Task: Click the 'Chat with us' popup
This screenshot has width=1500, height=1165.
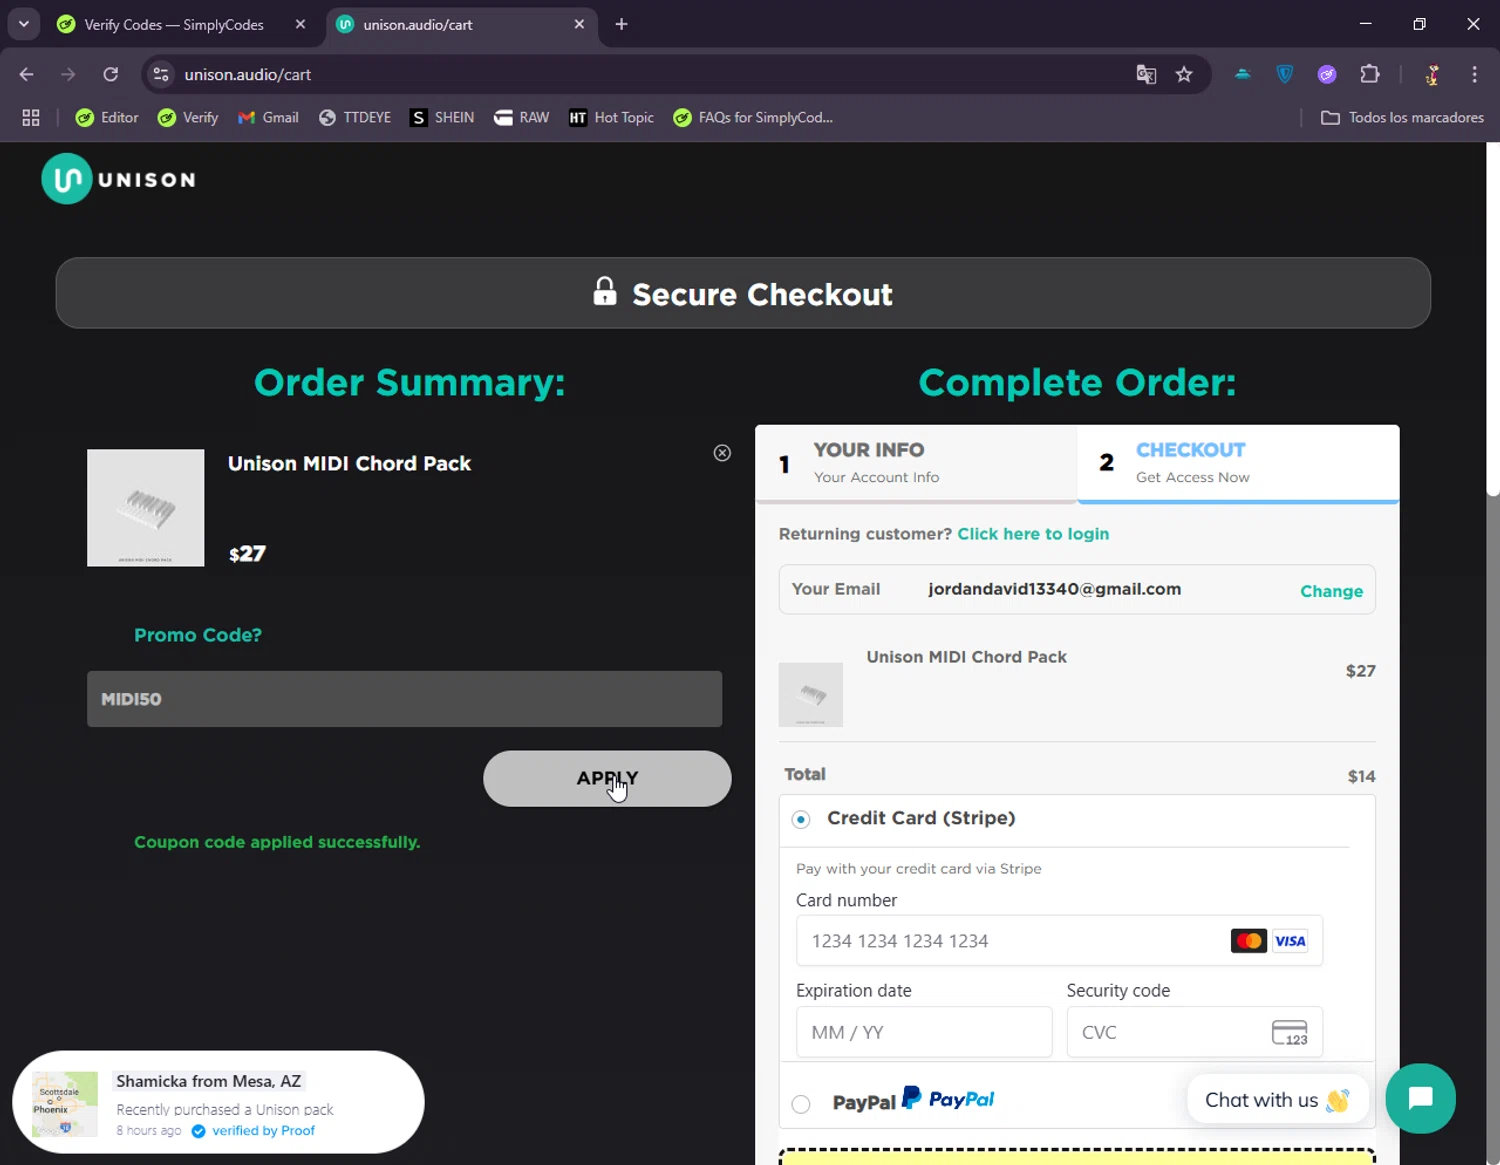Action: coord(1277,1100)
